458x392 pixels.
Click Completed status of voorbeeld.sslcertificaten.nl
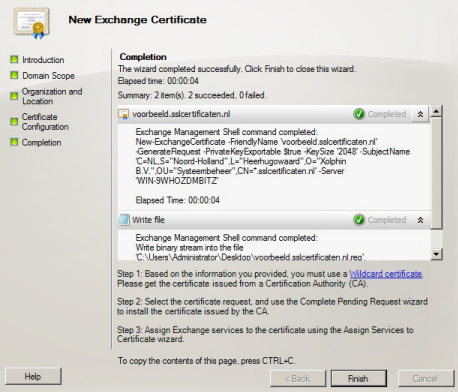point(387,114)
